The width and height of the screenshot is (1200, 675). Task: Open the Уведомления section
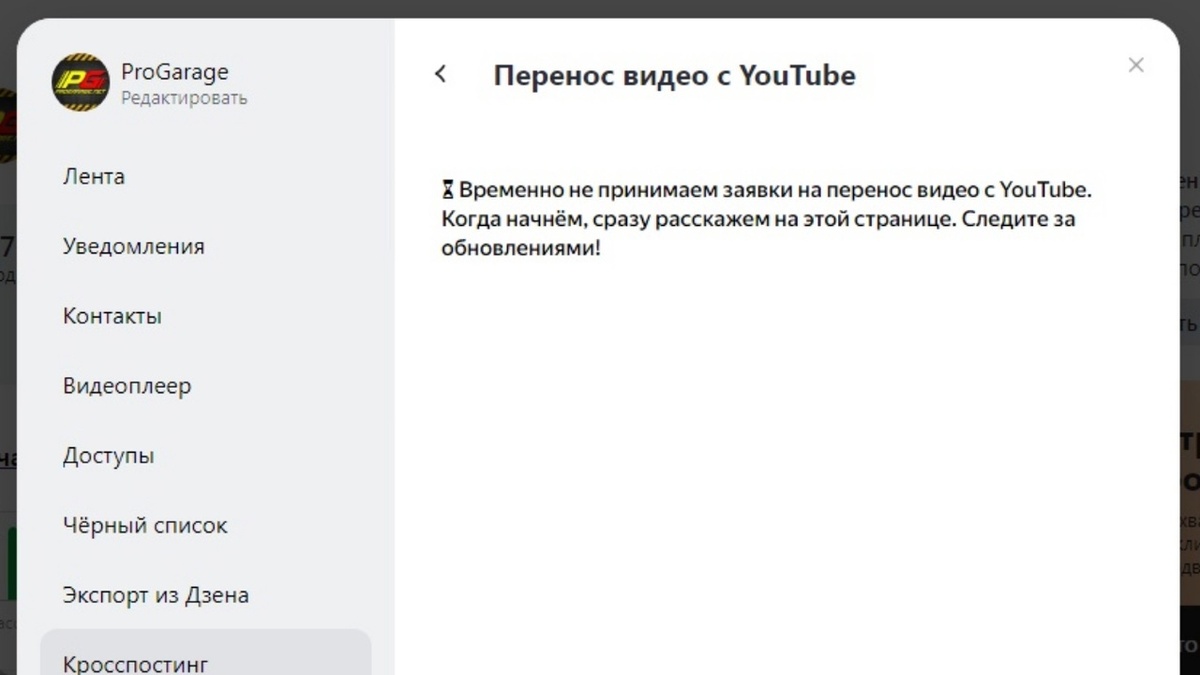(x=134, y=247)
